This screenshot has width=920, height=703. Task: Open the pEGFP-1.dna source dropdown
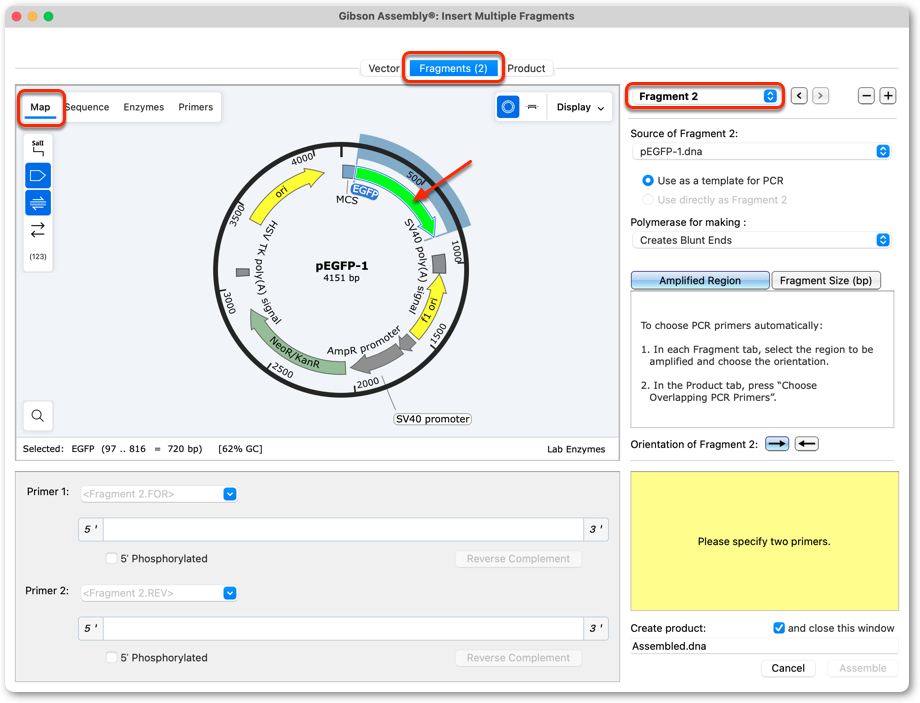point(761,151)
